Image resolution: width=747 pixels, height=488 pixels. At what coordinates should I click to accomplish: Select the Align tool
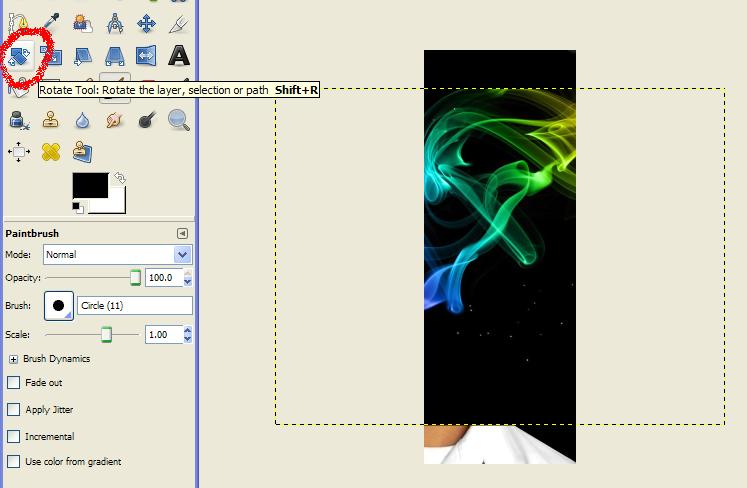point(19,152)
